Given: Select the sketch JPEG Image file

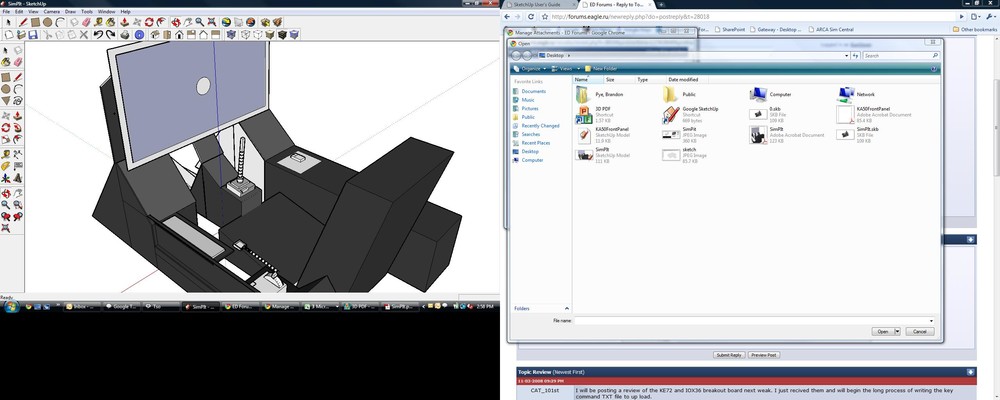Looking at the screenshot, I should (685, 155).
